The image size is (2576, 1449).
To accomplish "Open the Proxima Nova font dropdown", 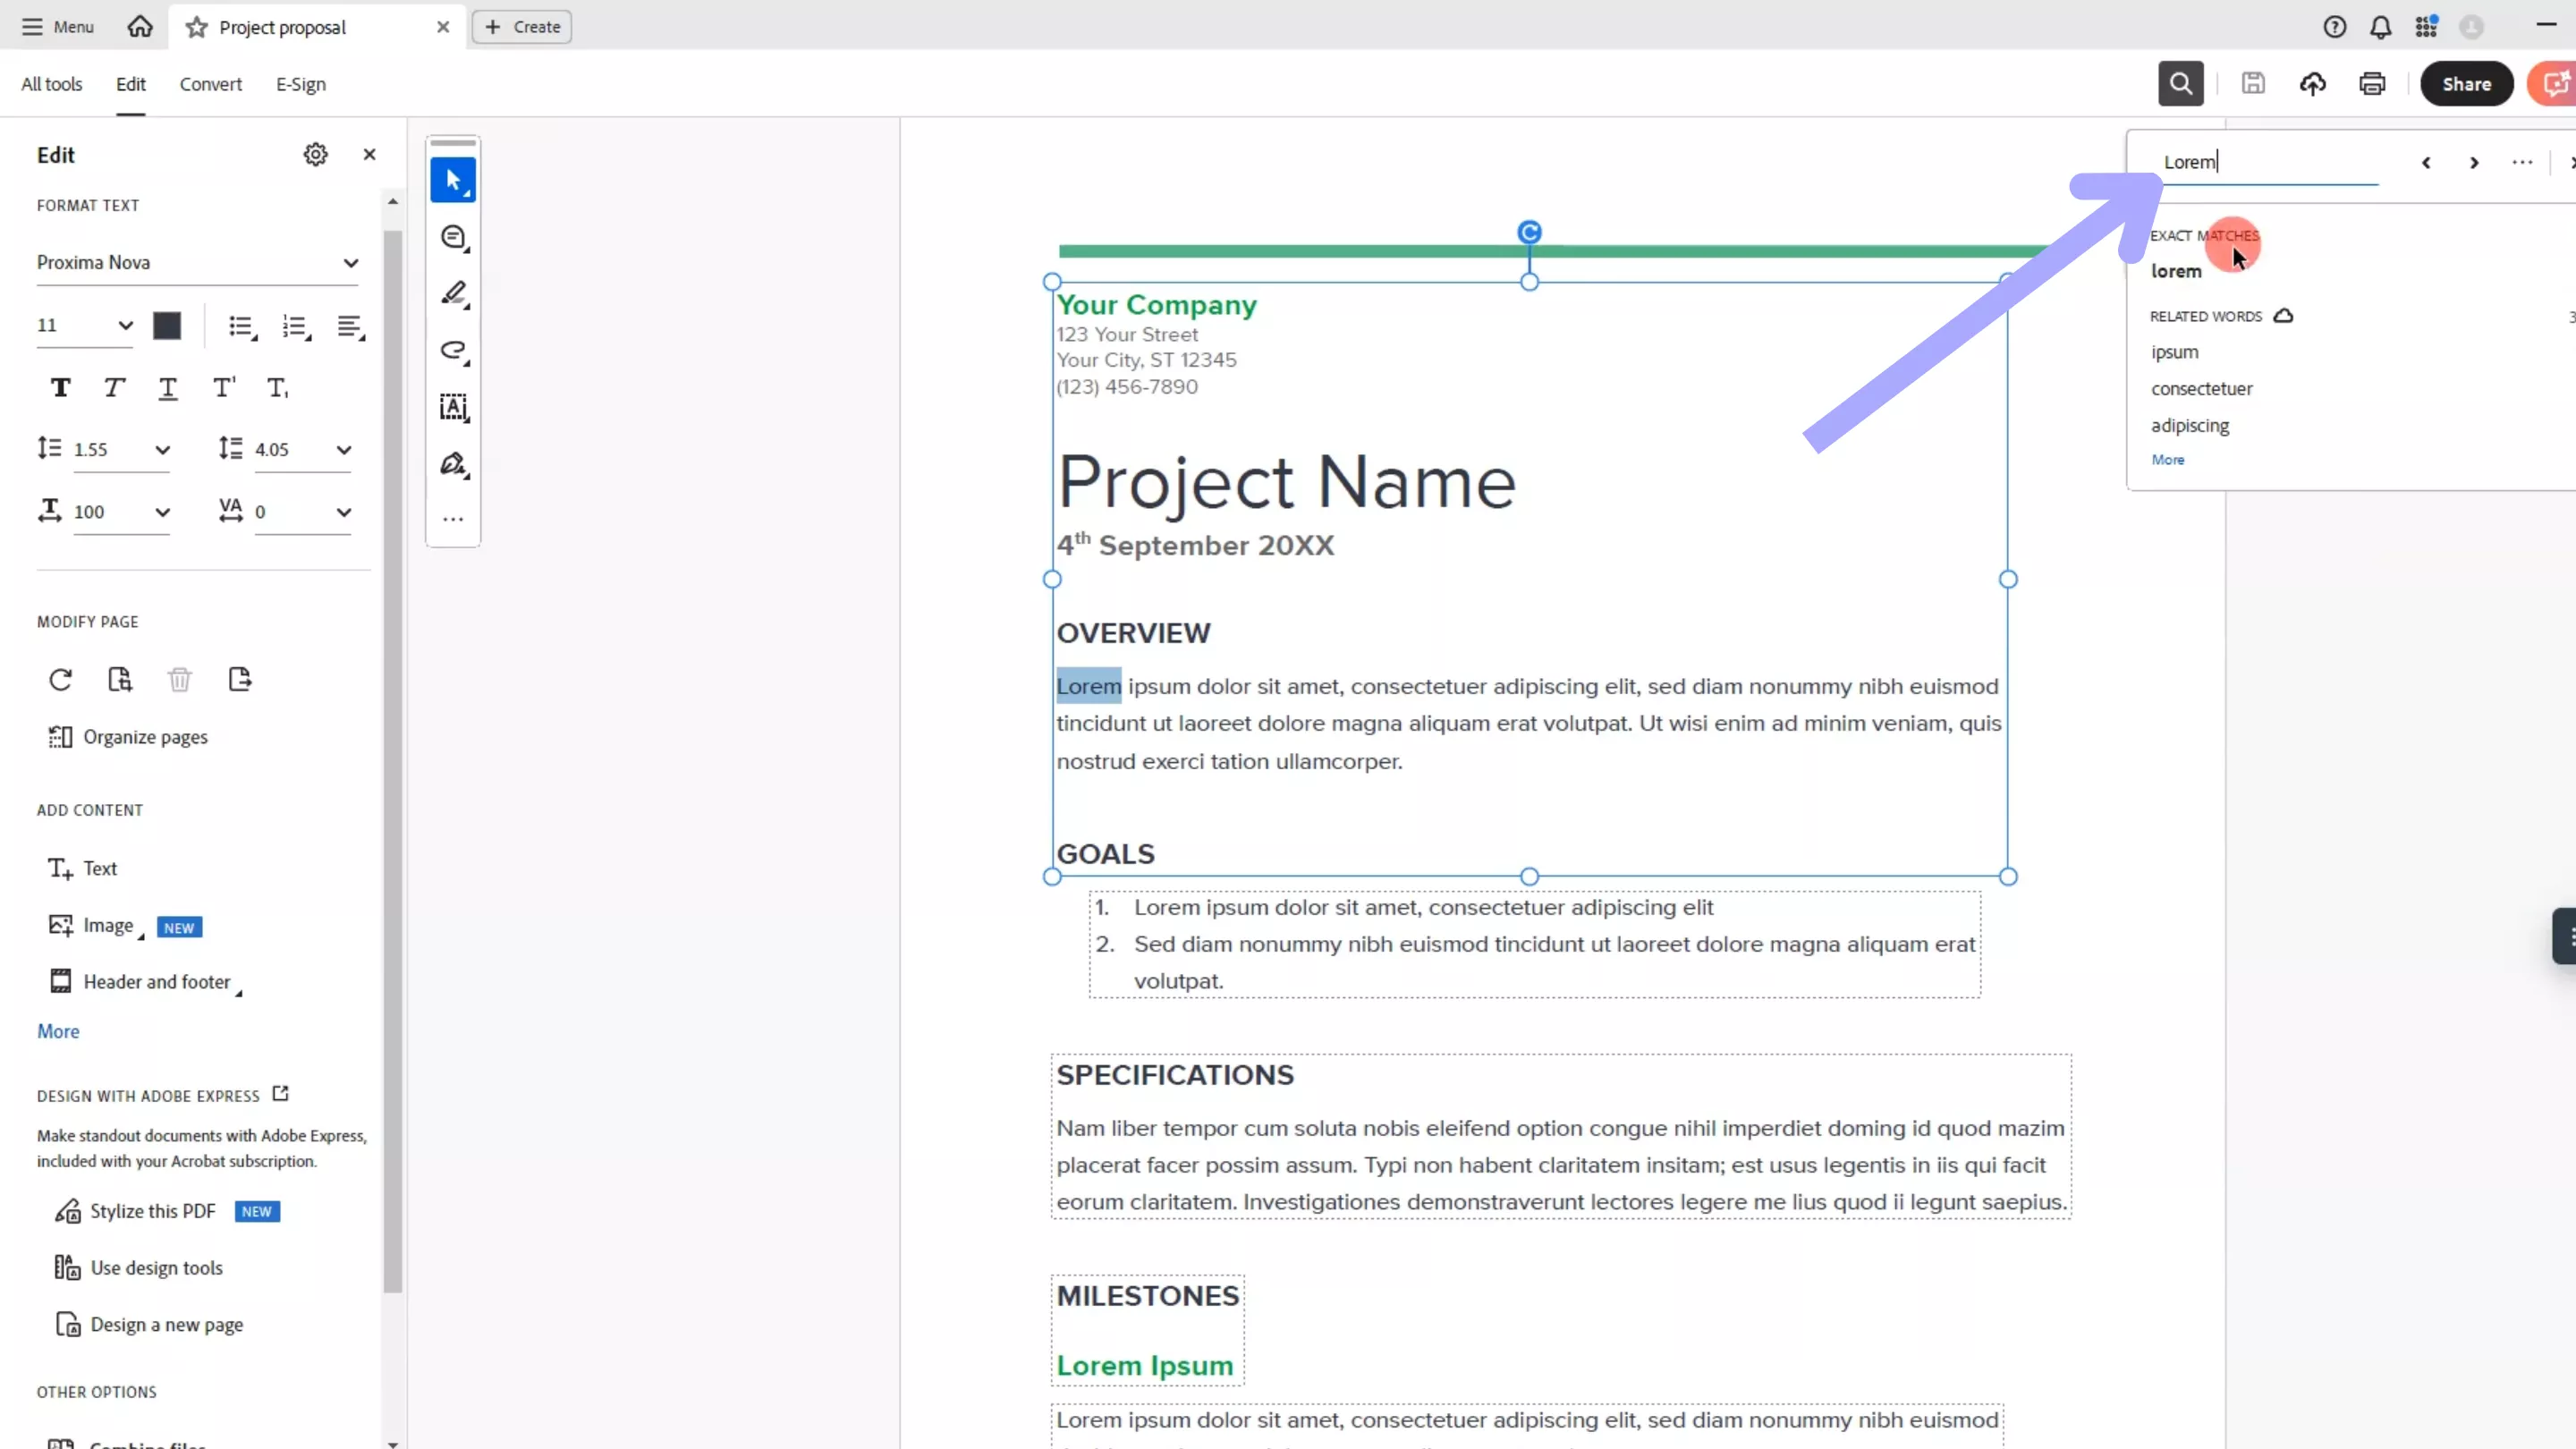I will pyautogui.click(x=198, y=263).
